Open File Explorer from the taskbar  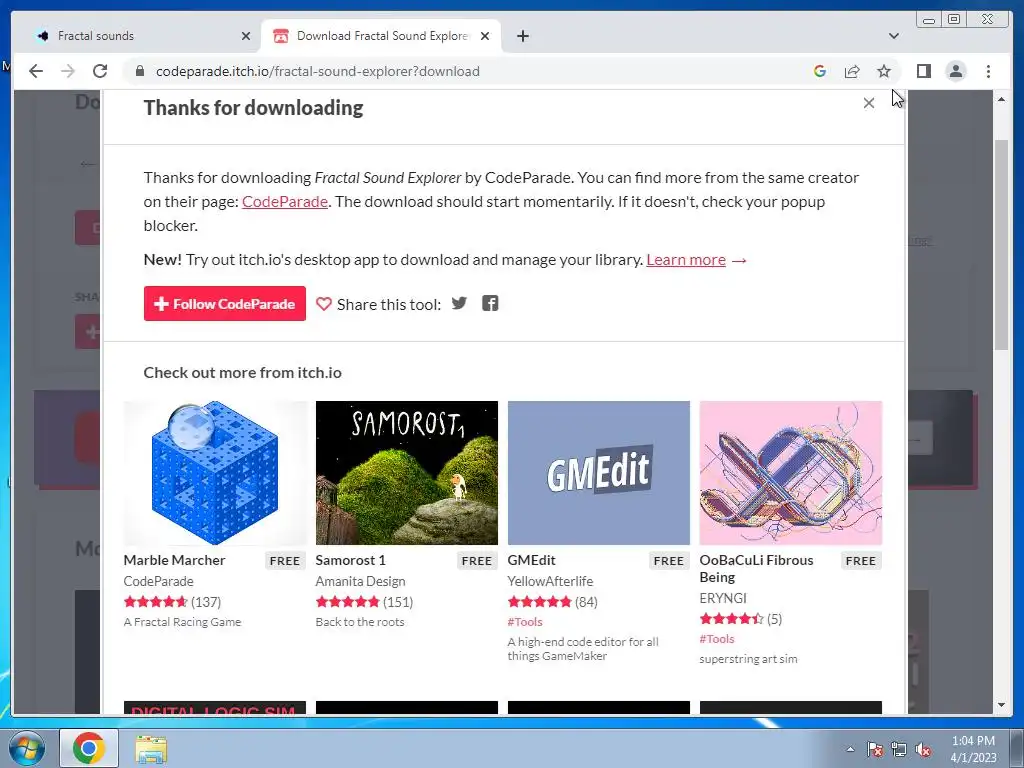[151, 748]
